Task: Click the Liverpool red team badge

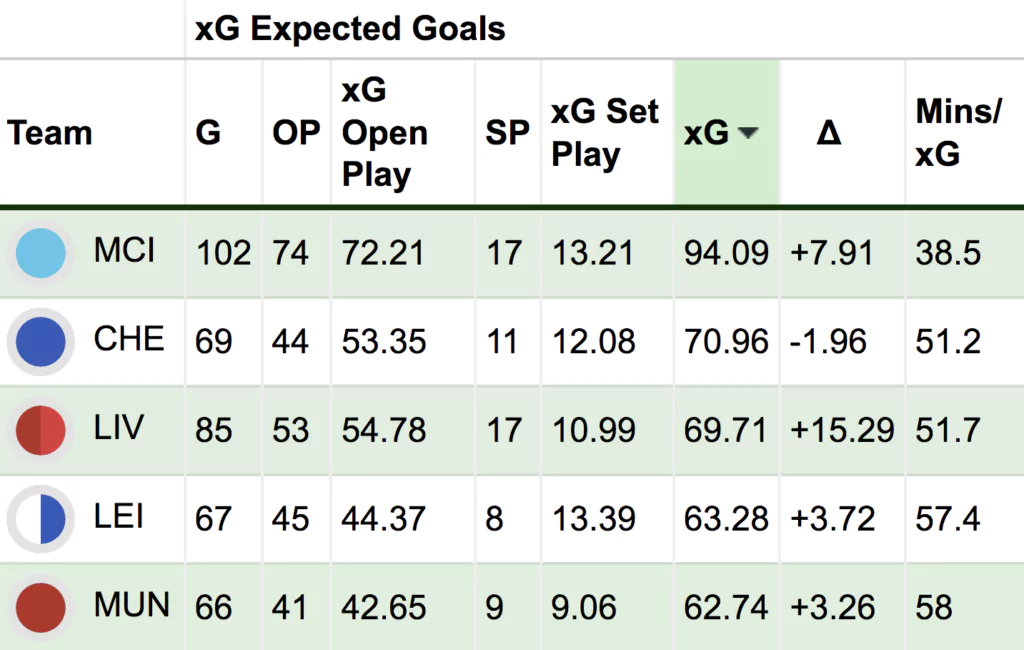Action: click(40, 431)
